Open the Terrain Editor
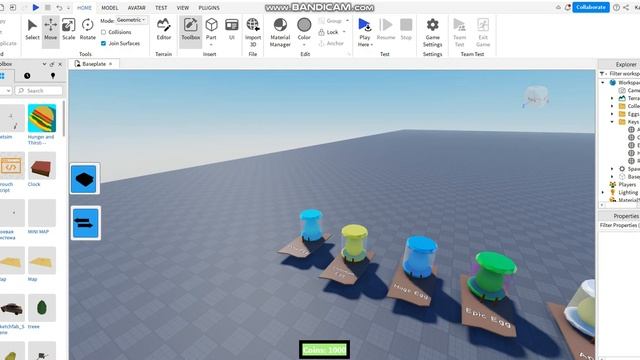640x360 pixels. coord(164,29)
